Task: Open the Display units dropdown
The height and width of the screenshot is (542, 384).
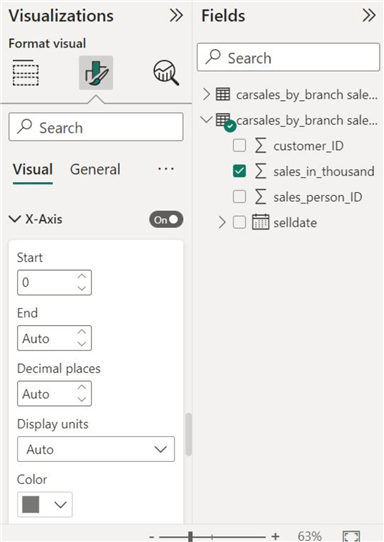Action: (x=96, y=449)
